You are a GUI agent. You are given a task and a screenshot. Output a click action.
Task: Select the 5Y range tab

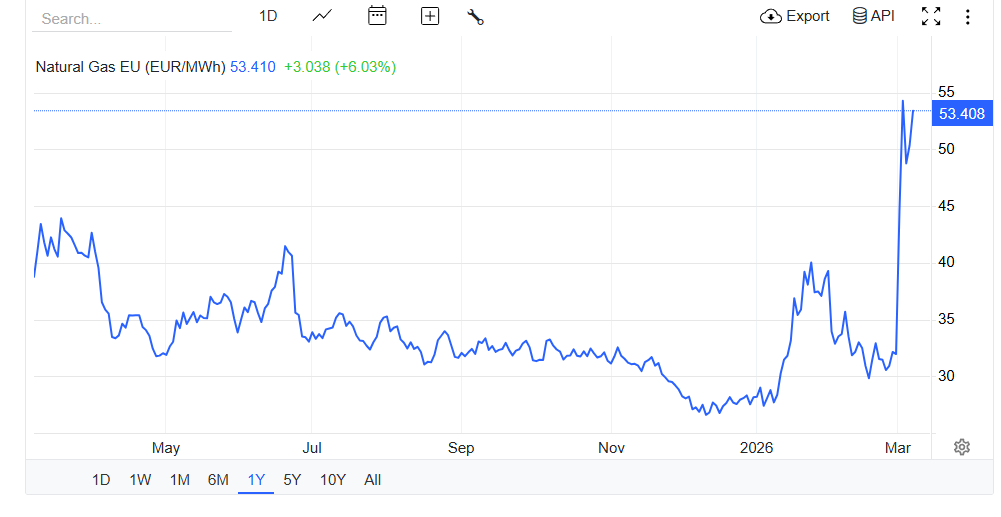tap(292, 480)
